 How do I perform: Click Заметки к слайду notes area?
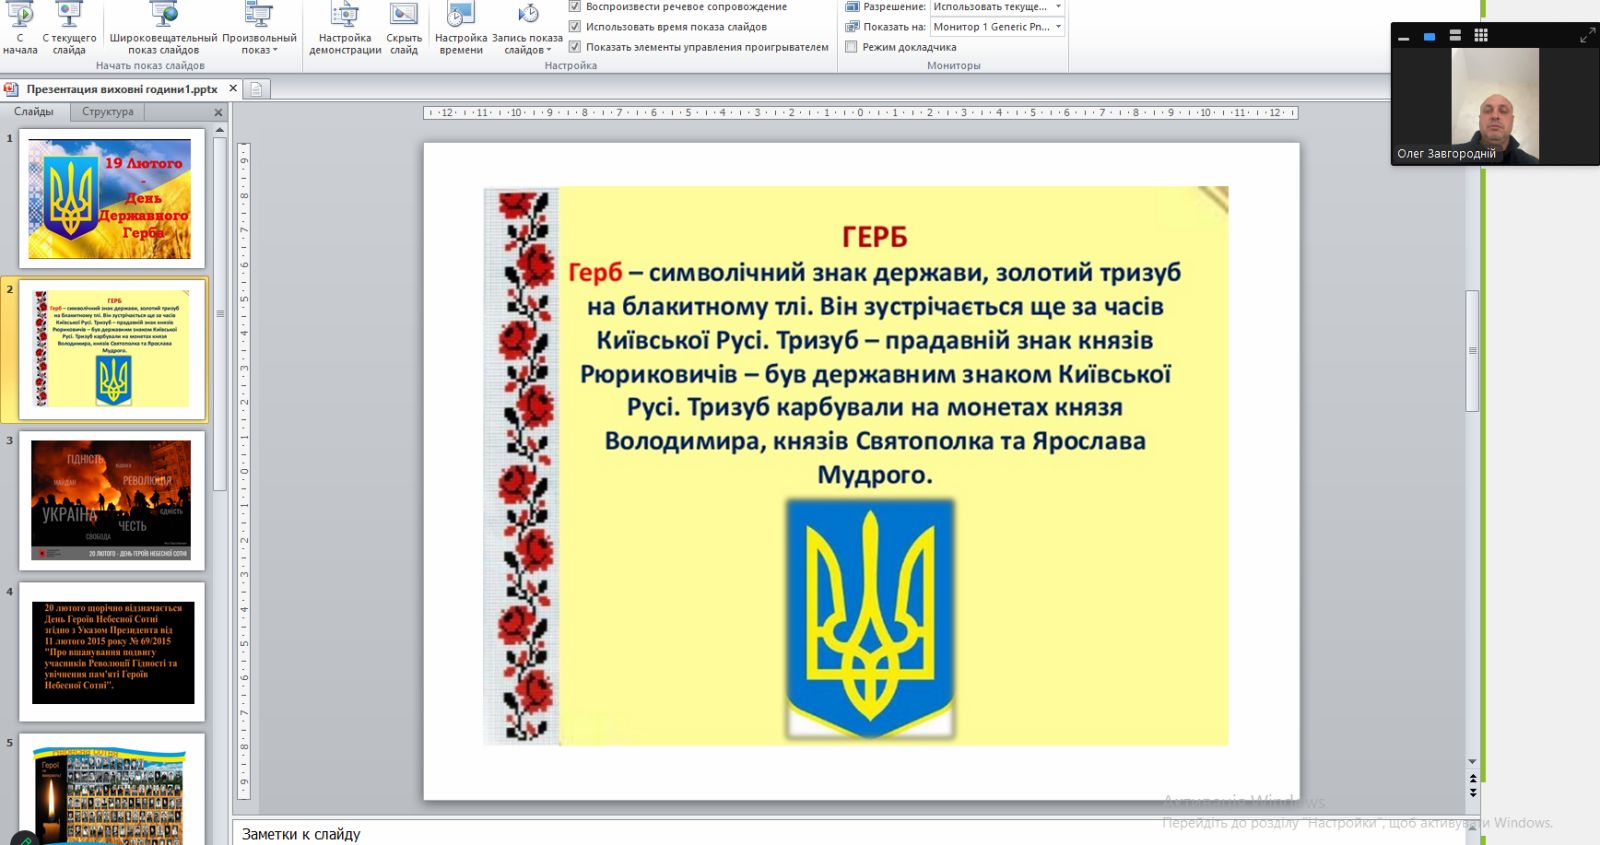click(x=700, y=834)
